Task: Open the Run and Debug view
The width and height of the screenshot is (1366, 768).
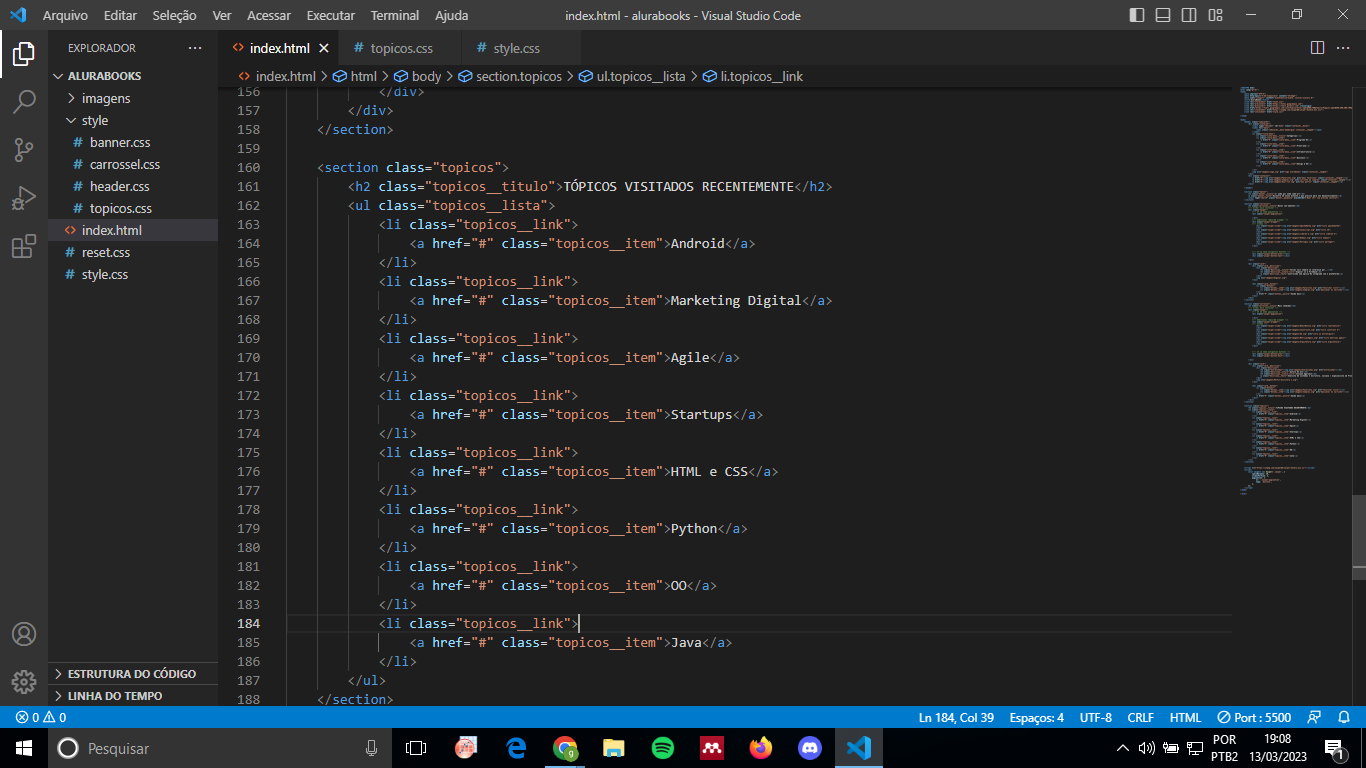Action: click(24, 198)
